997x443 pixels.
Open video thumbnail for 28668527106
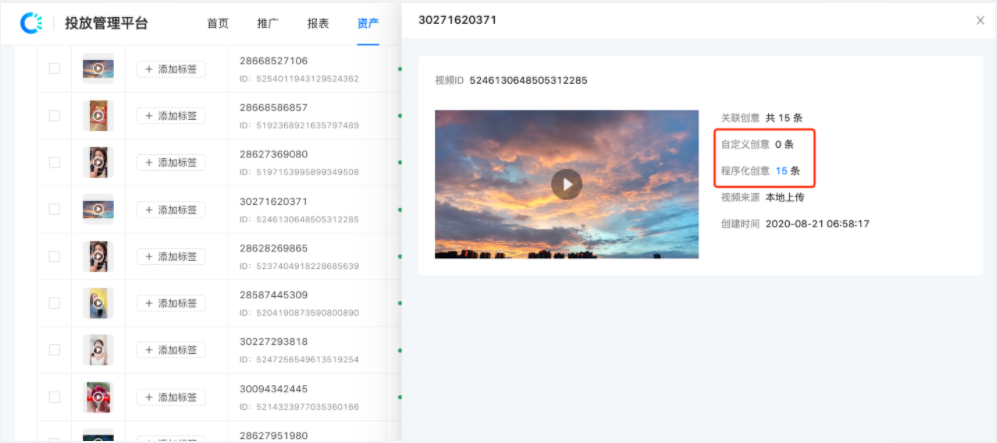point(98,69)
